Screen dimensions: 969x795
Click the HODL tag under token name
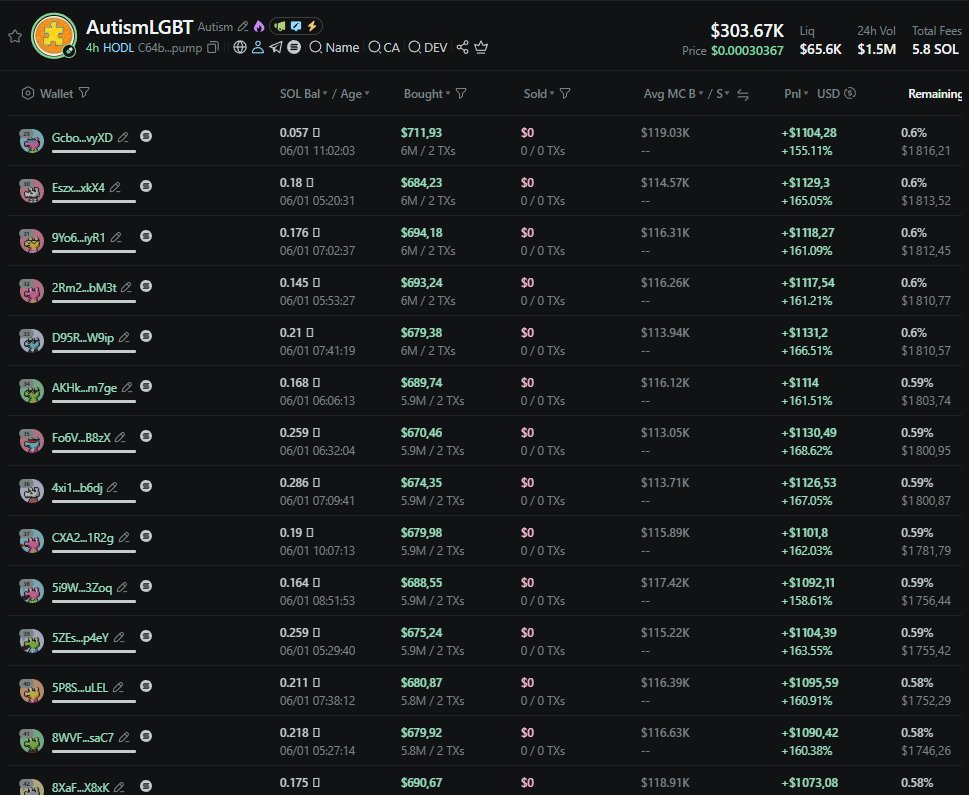pos(118,48)
